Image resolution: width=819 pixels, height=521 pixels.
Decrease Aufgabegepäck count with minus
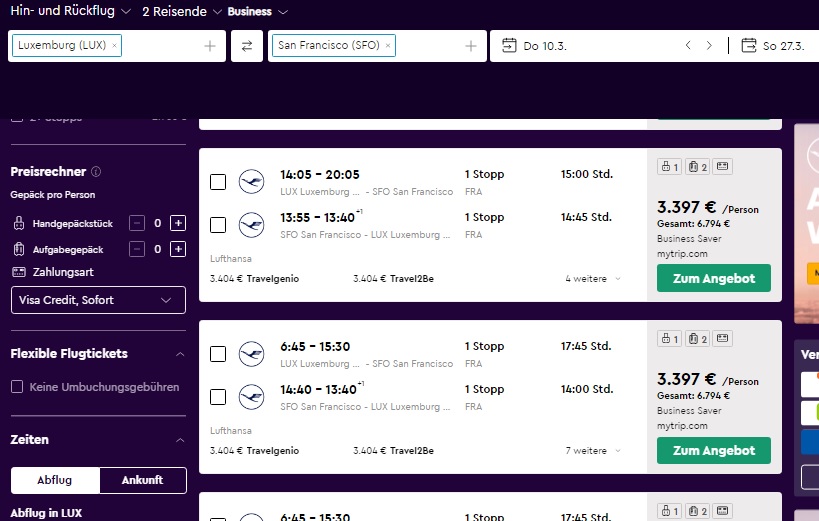138,249
